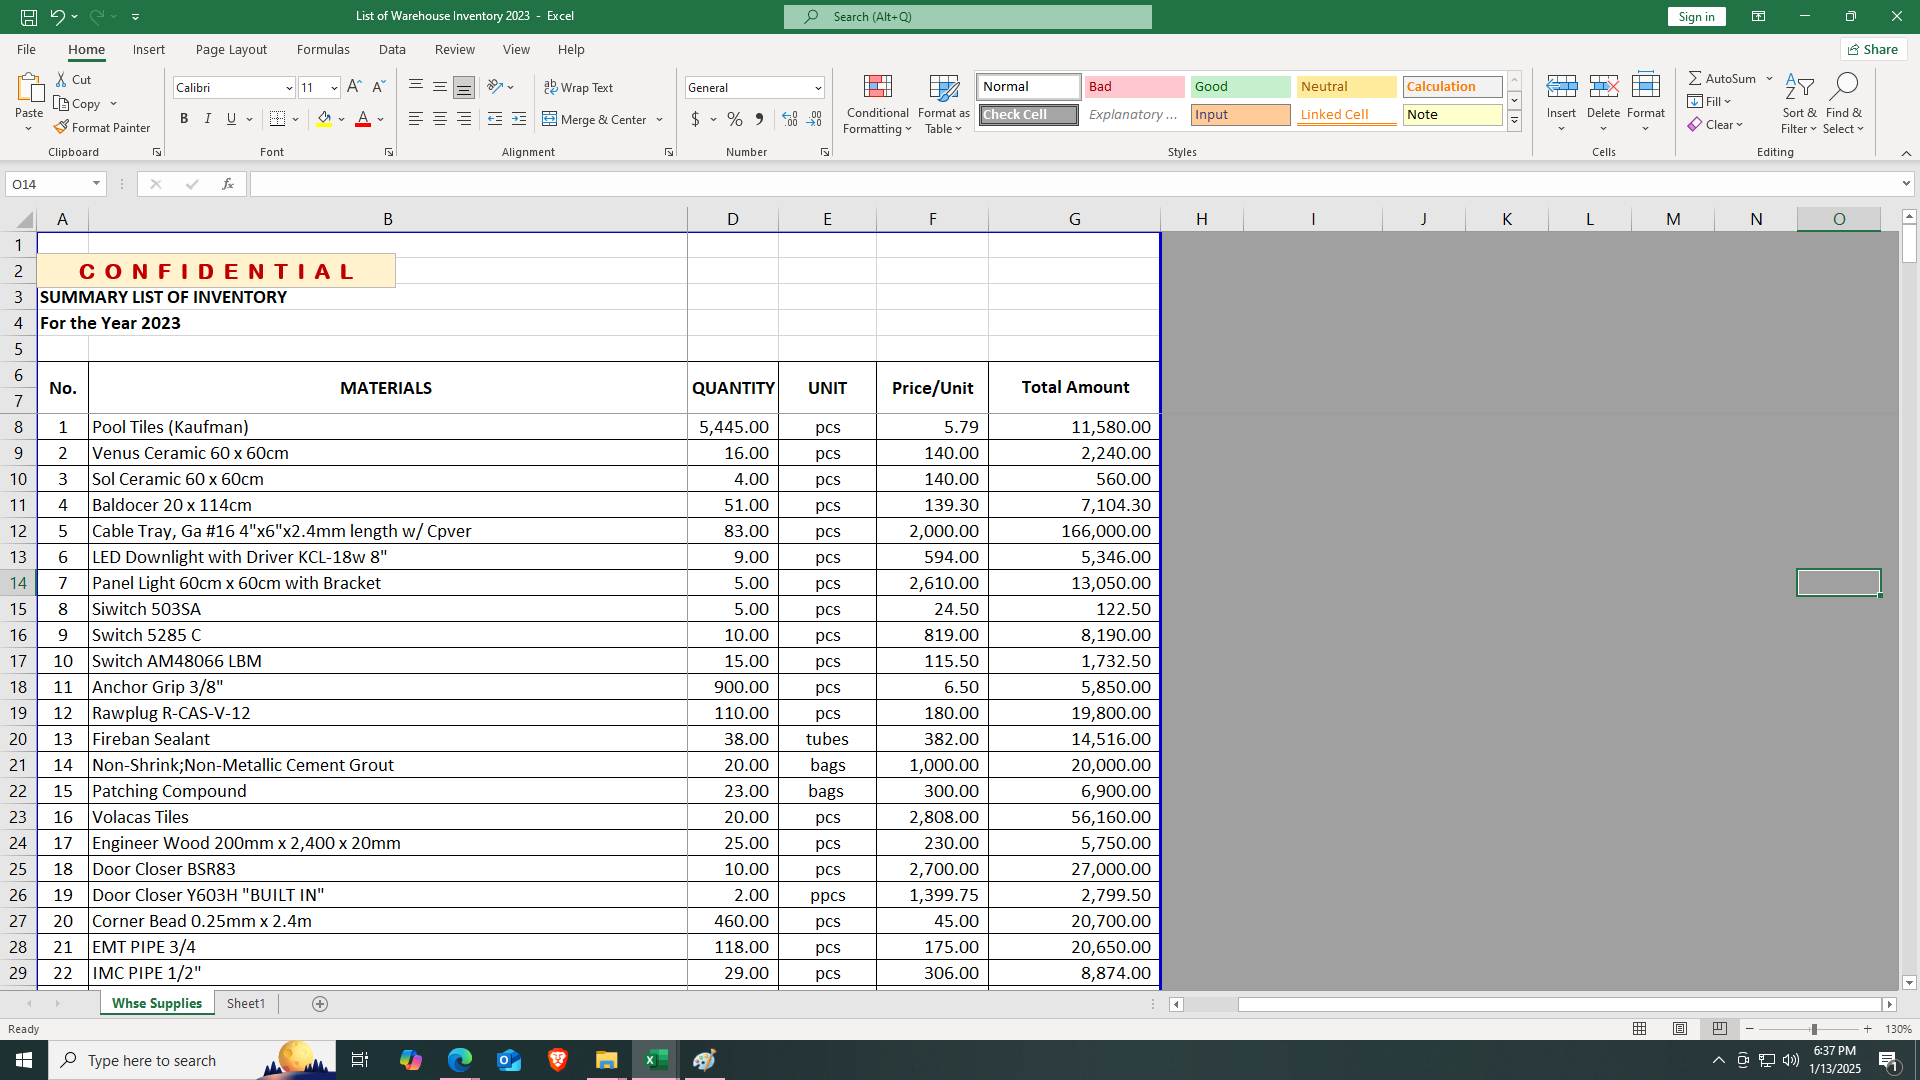Toggle Wrap Text on

point(579,87)
